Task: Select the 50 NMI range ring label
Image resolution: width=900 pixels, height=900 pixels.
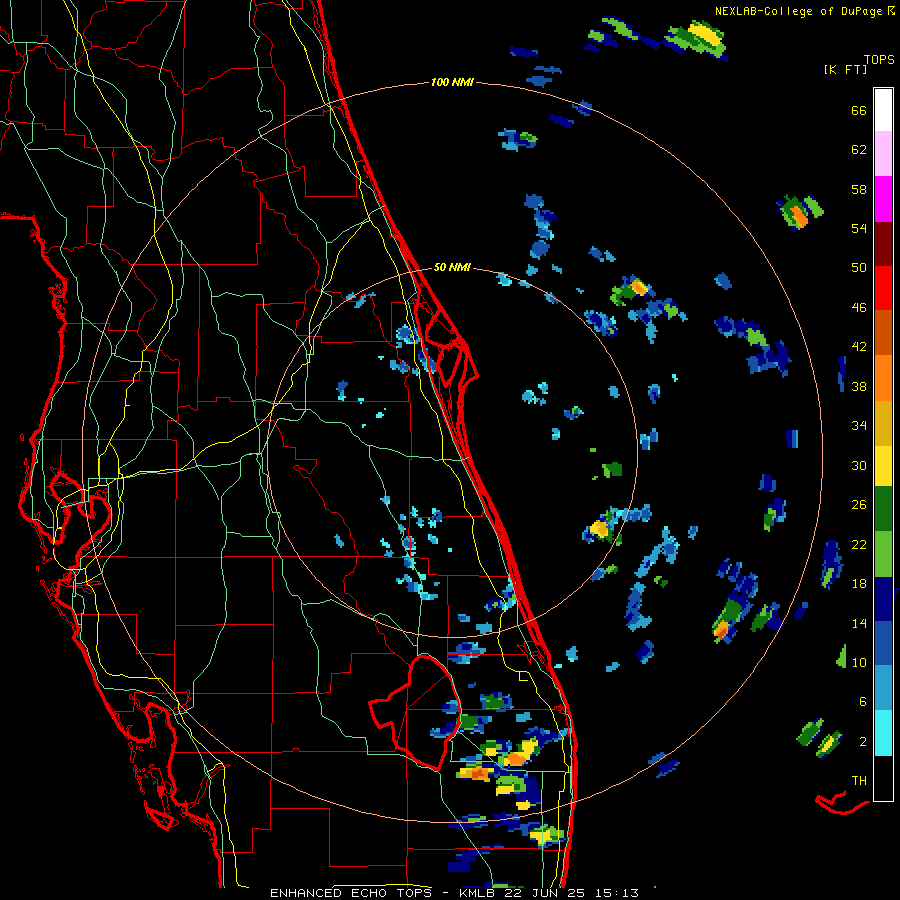Action: (x=452, y=267)
